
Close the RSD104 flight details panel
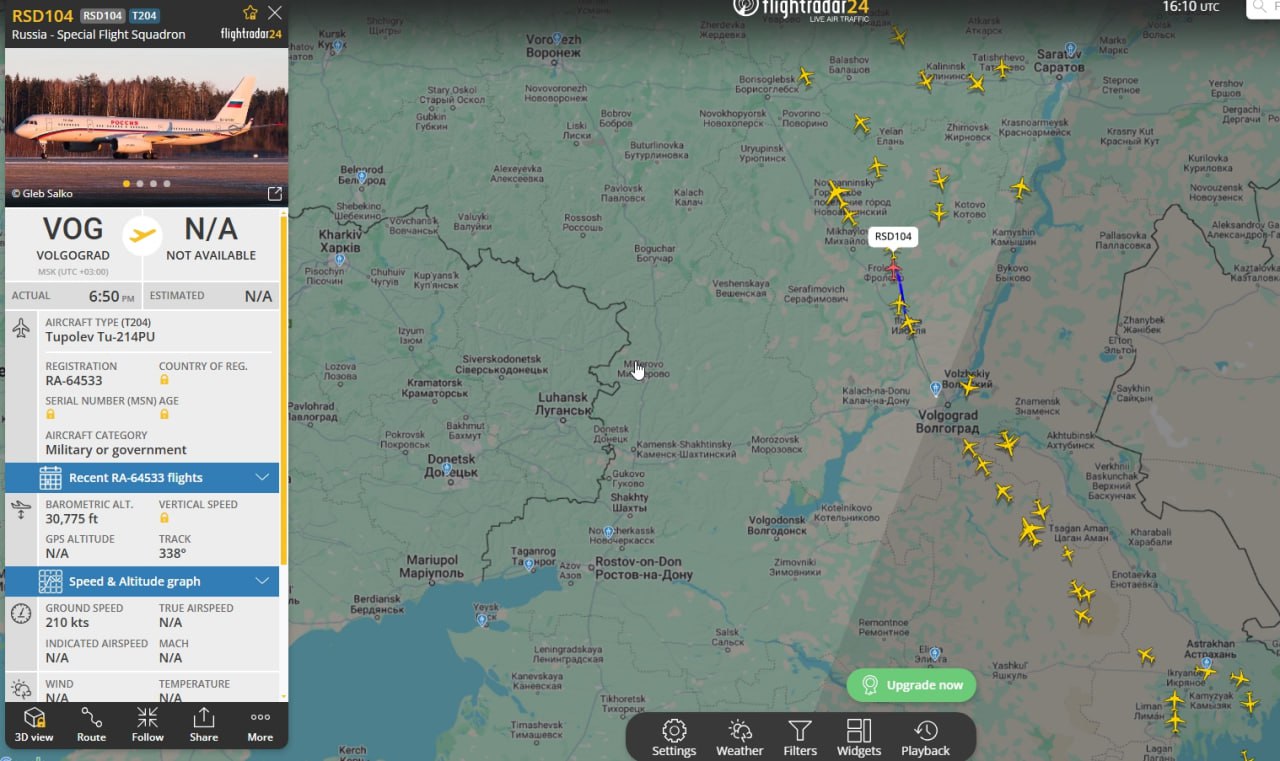[x=275, y=13]
